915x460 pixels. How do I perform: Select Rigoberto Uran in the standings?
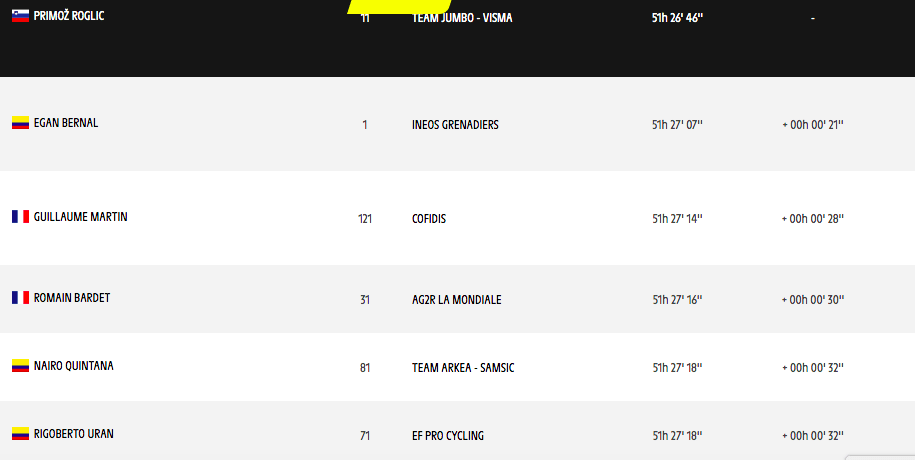pyautogui.click(x=74, y=434)
